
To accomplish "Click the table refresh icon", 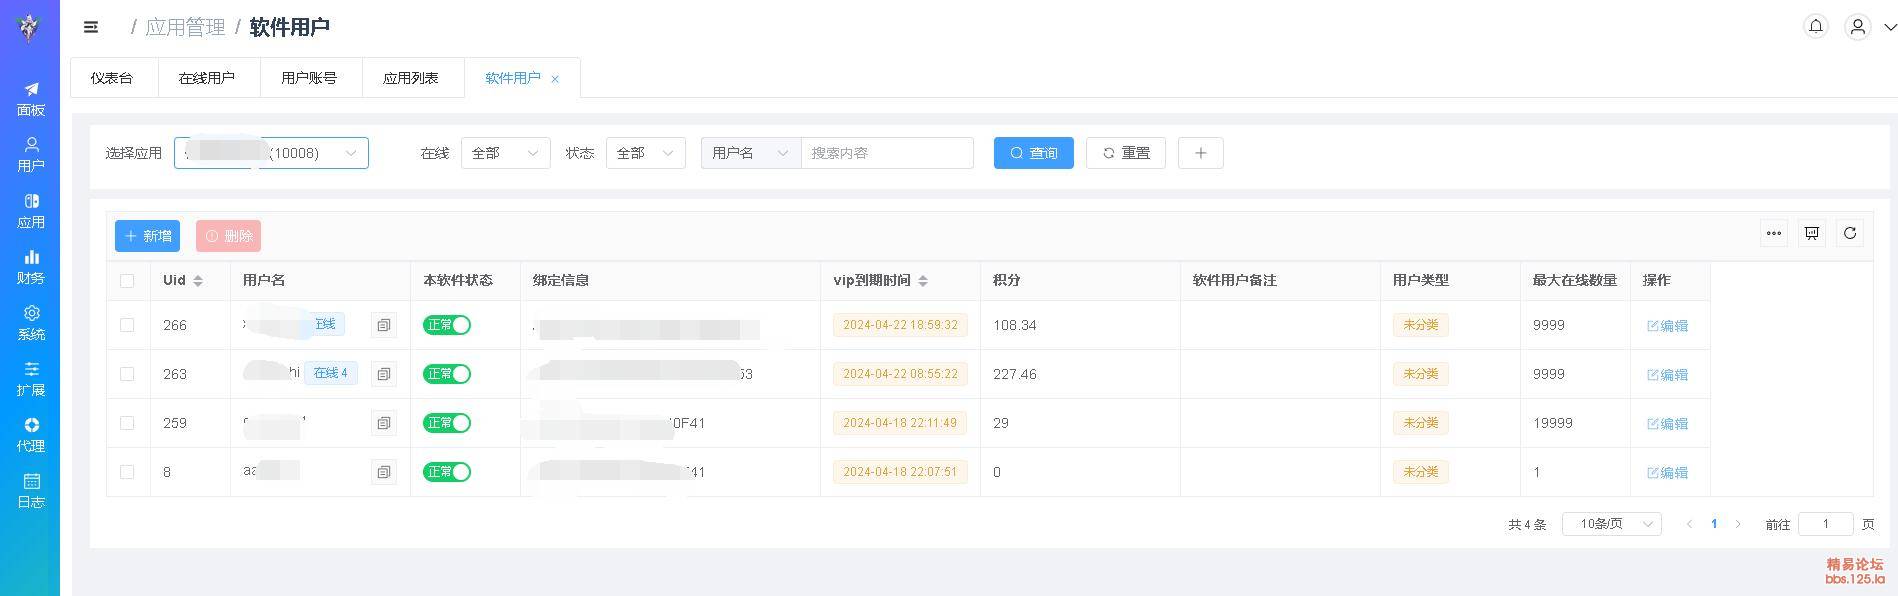I will pos(1849,233).
